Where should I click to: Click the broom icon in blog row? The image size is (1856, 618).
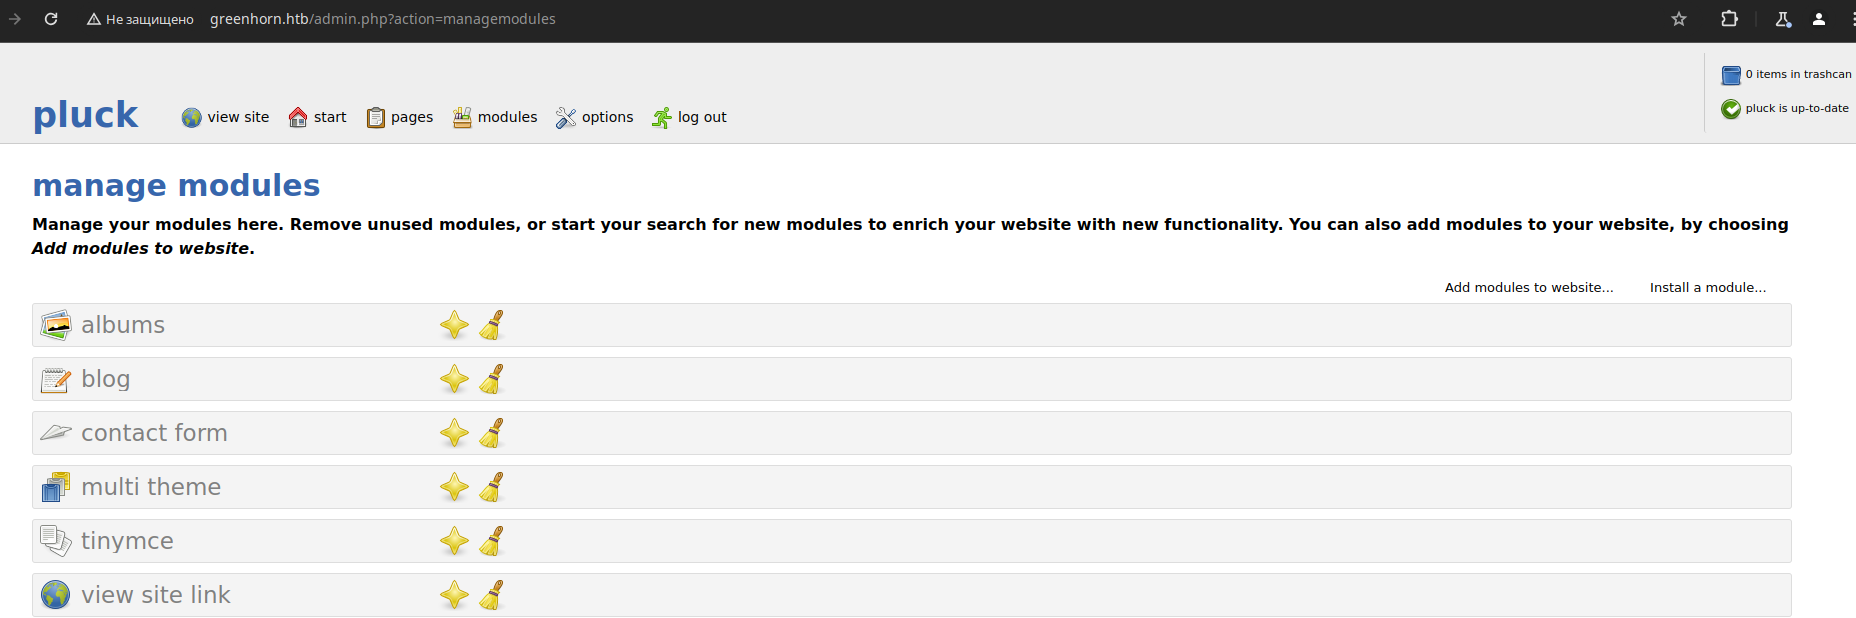(x=491, y=379)
